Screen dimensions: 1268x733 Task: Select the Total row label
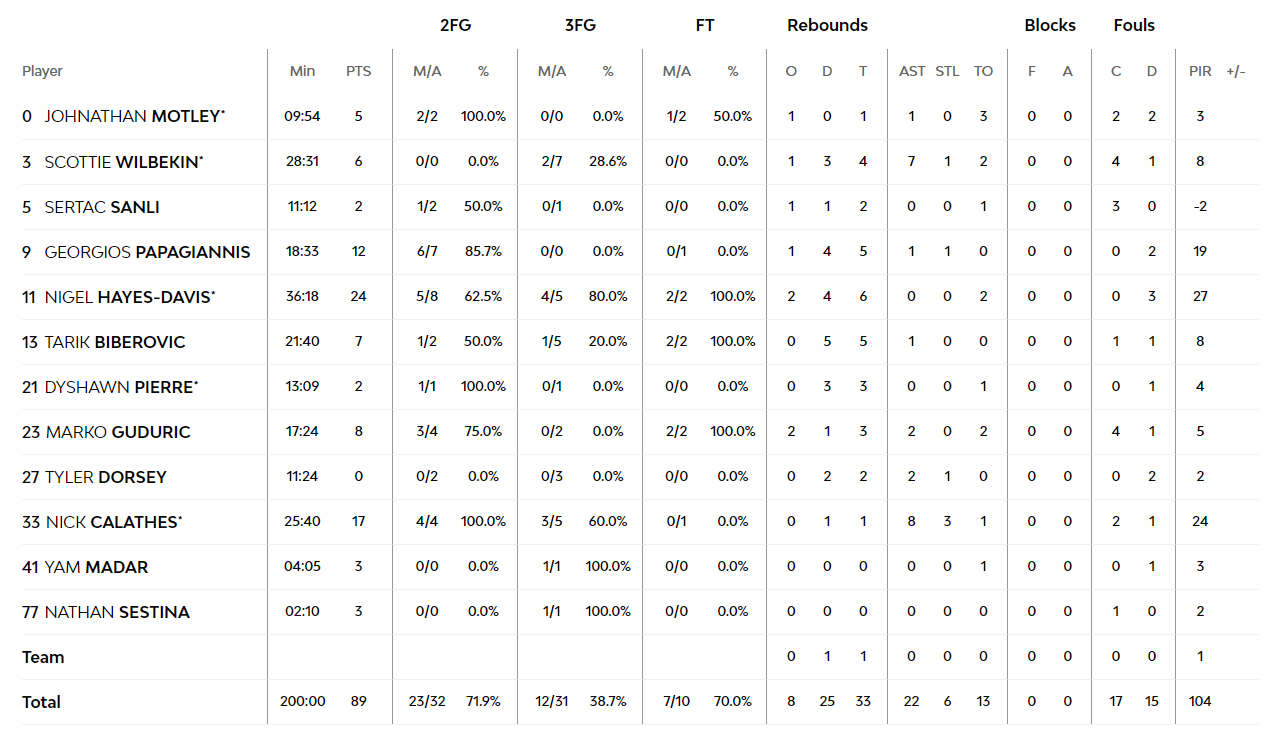pyautogui.click(x=42, y=702)
